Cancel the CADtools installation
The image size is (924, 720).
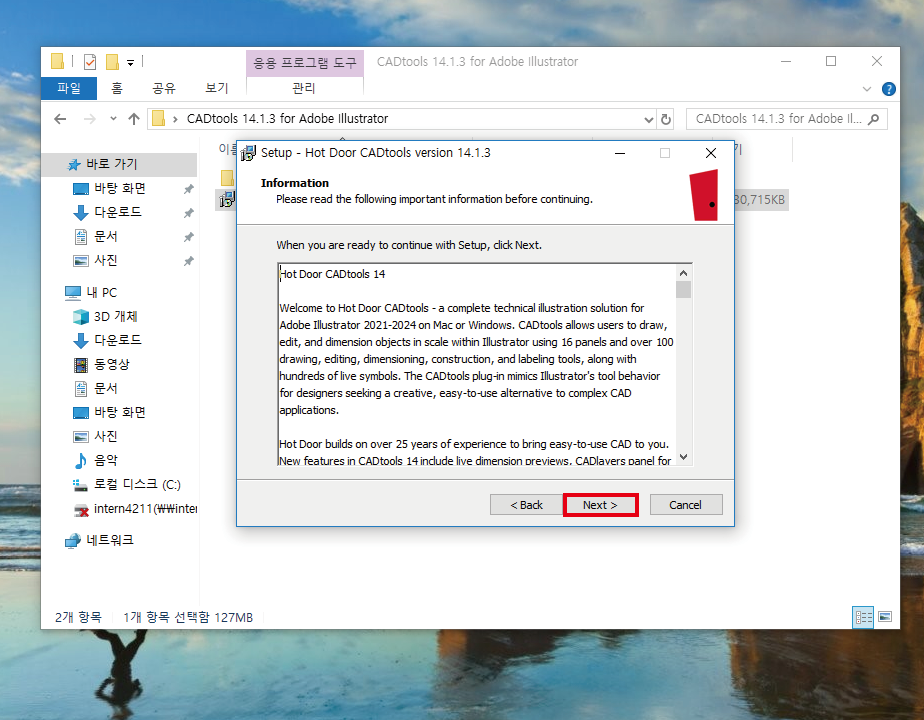(685, 505)
